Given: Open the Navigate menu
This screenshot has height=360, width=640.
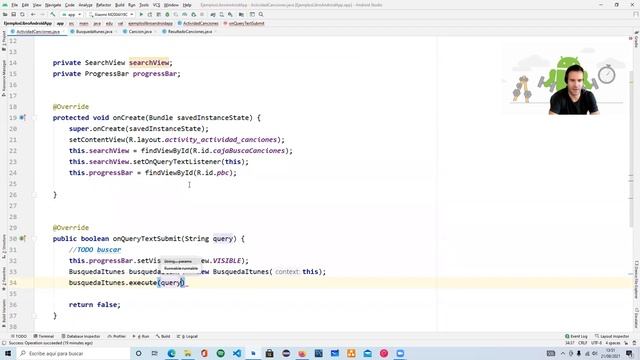Looking at the screenshot, I should click(x=53, y=5).
